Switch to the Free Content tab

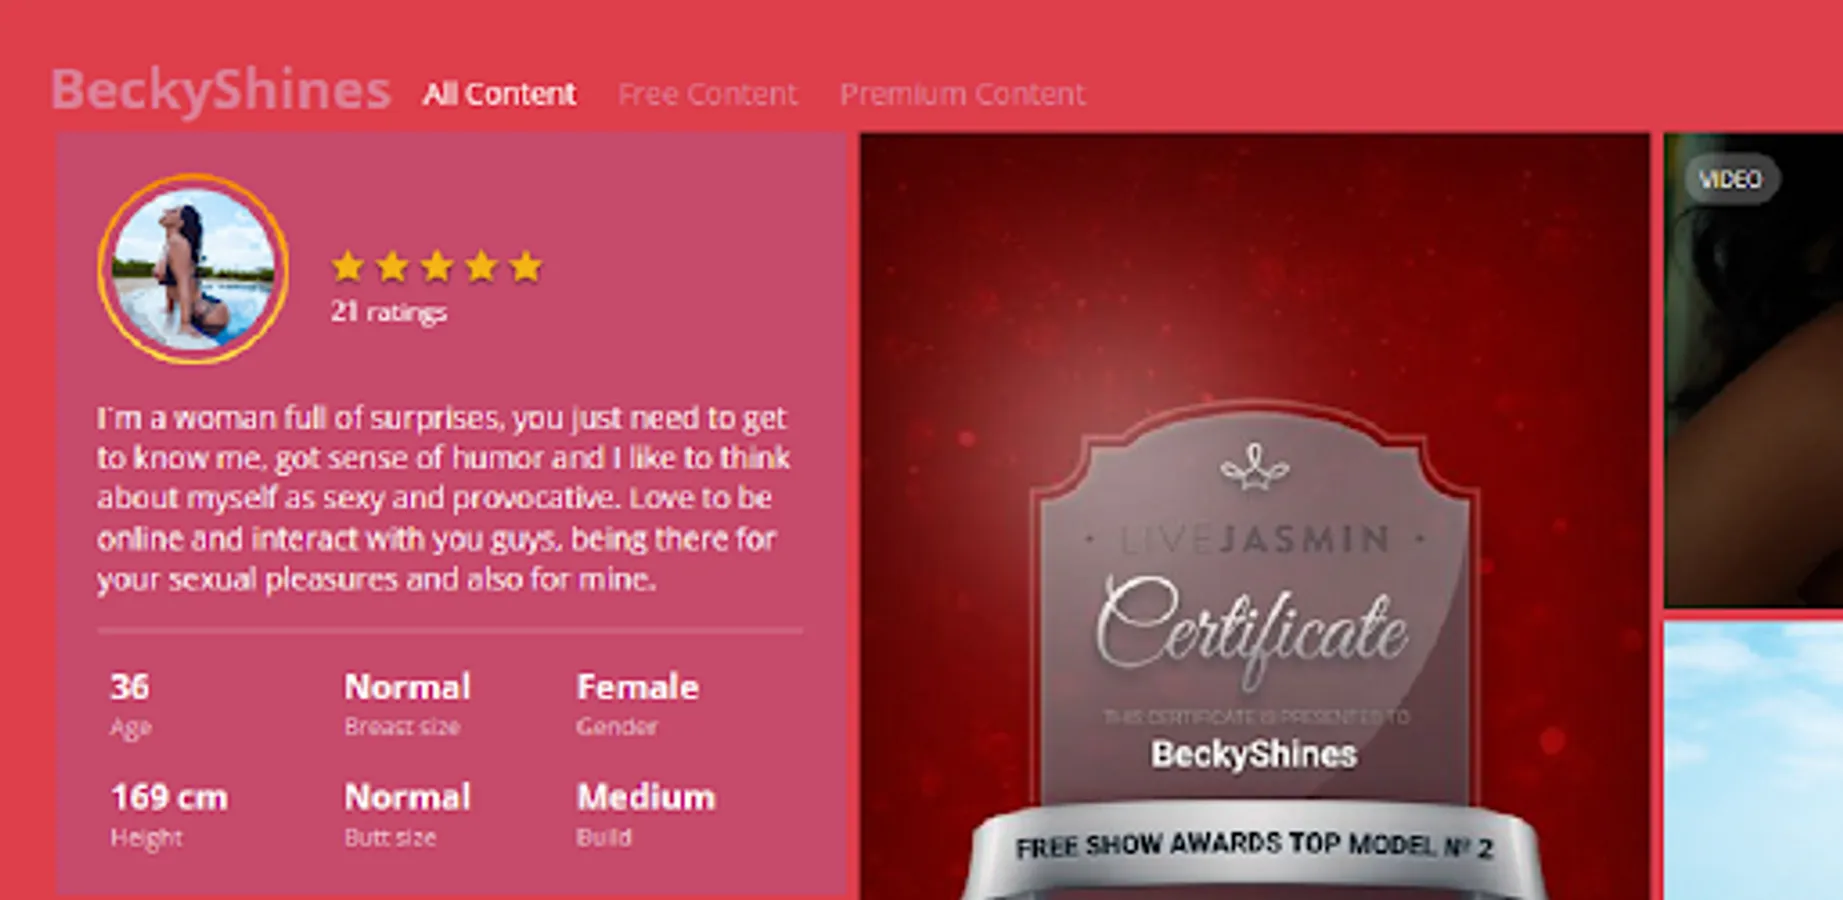tap(707, 94)
